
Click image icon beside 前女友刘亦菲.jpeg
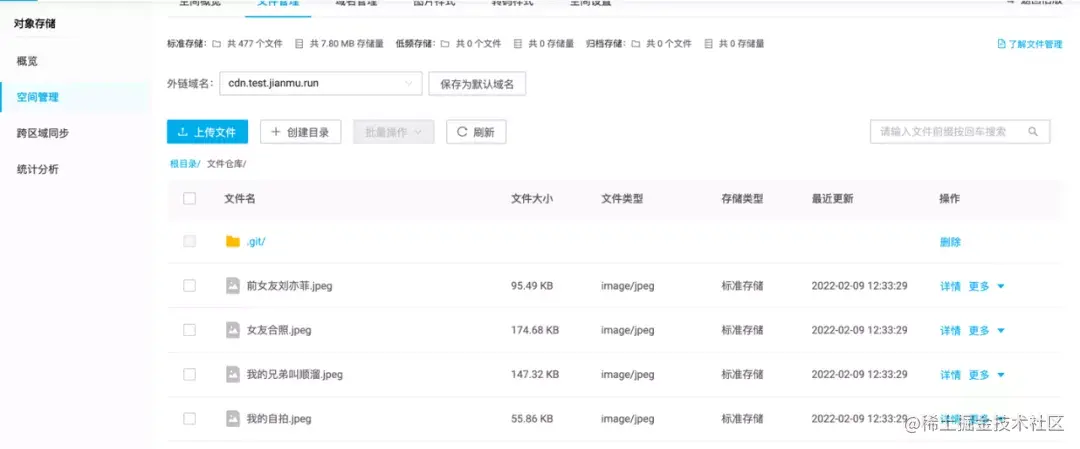pyautogui.click(x=233, y=286)
